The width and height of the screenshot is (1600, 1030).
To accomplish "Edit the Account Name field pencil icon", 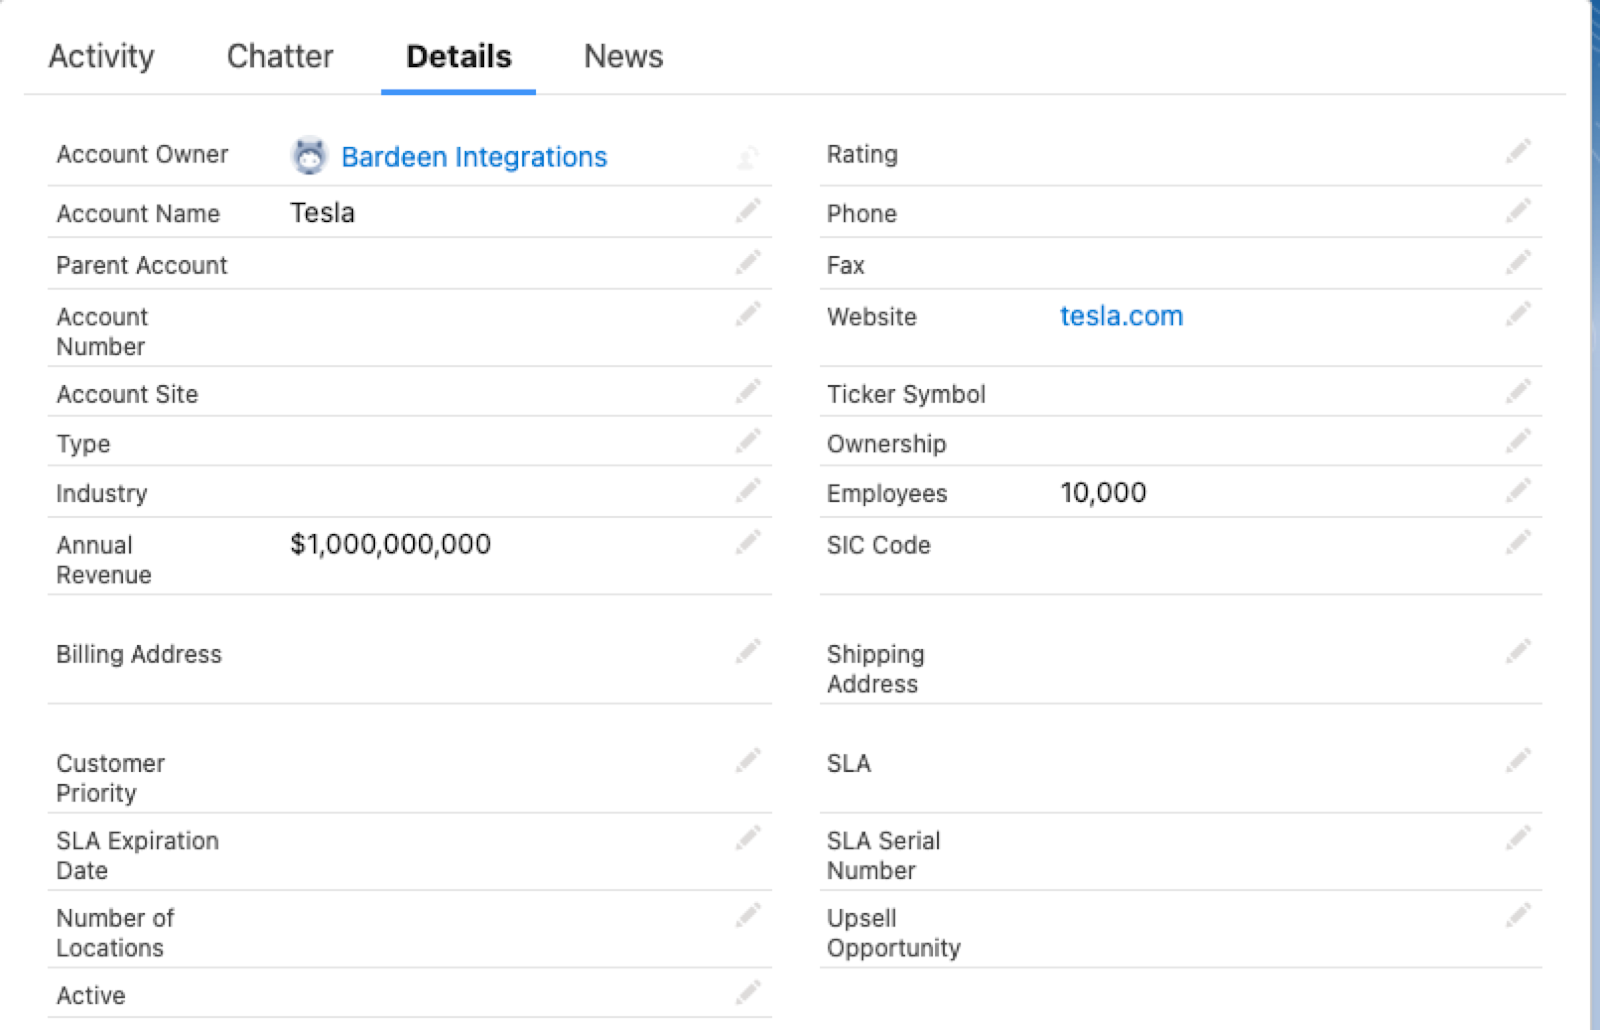I will (x=748, y=211).
